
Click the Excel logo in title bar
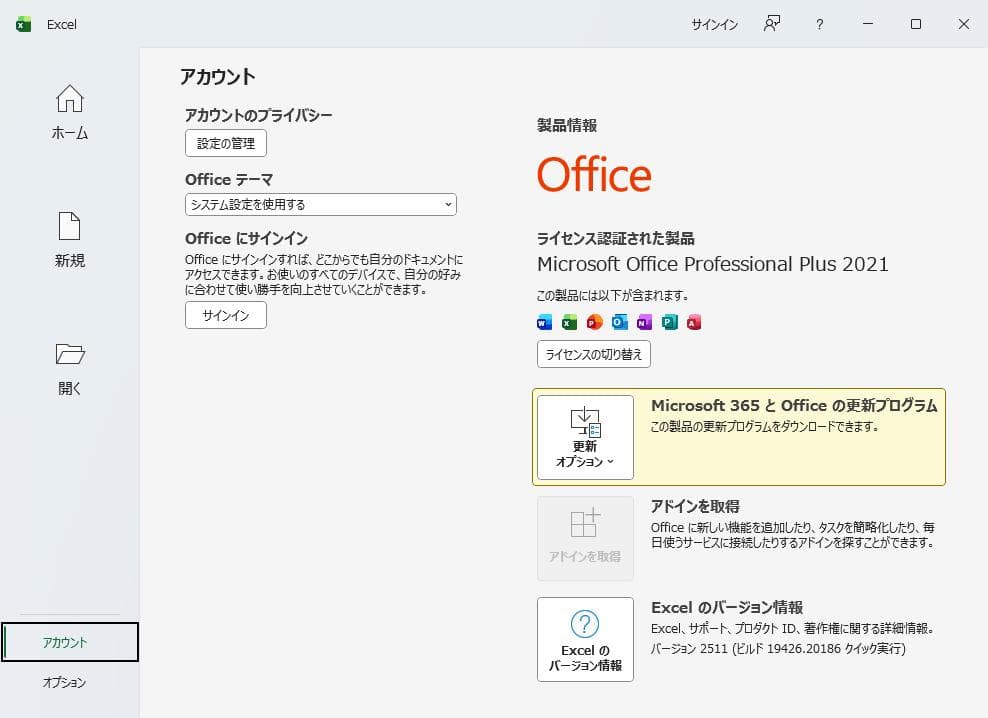24,24
